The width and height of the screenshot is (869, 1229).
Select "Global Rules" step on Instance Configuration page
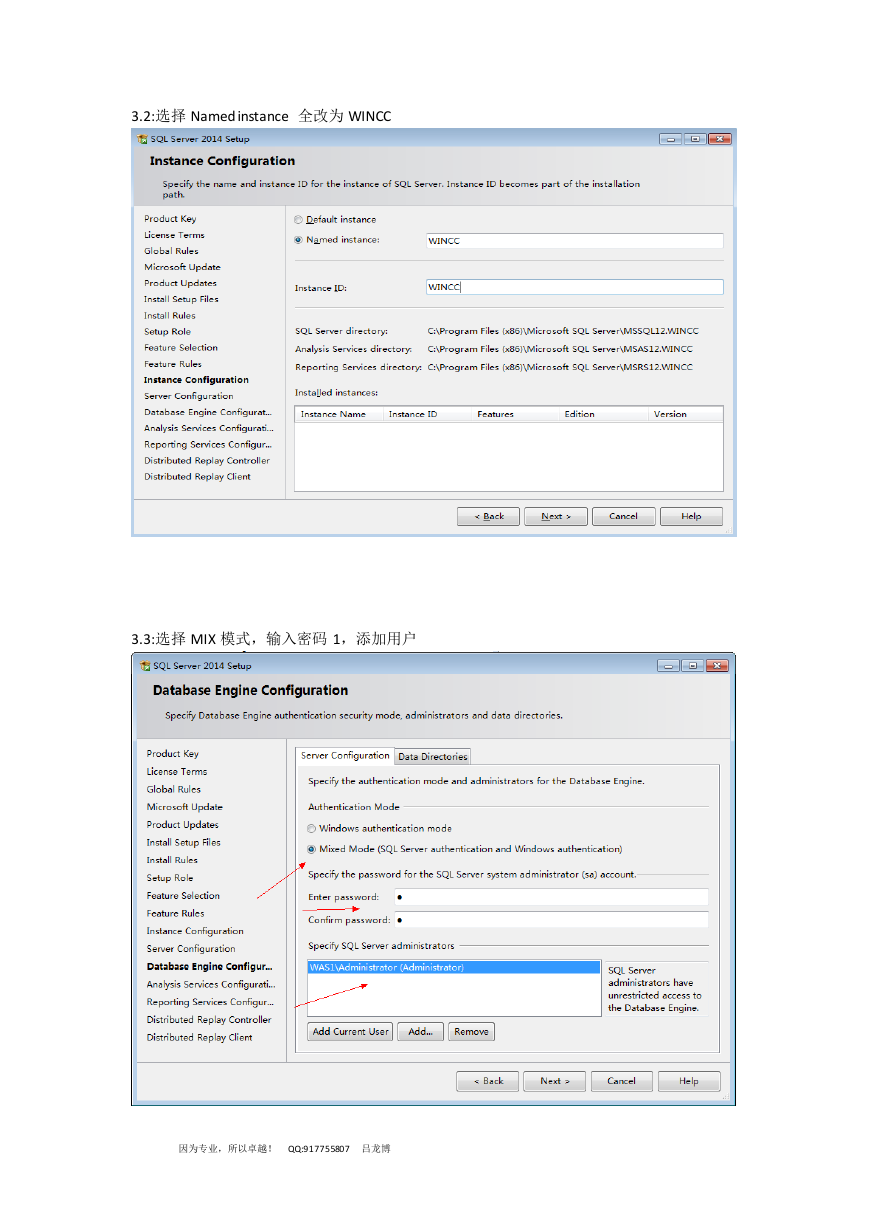[171, 251]
